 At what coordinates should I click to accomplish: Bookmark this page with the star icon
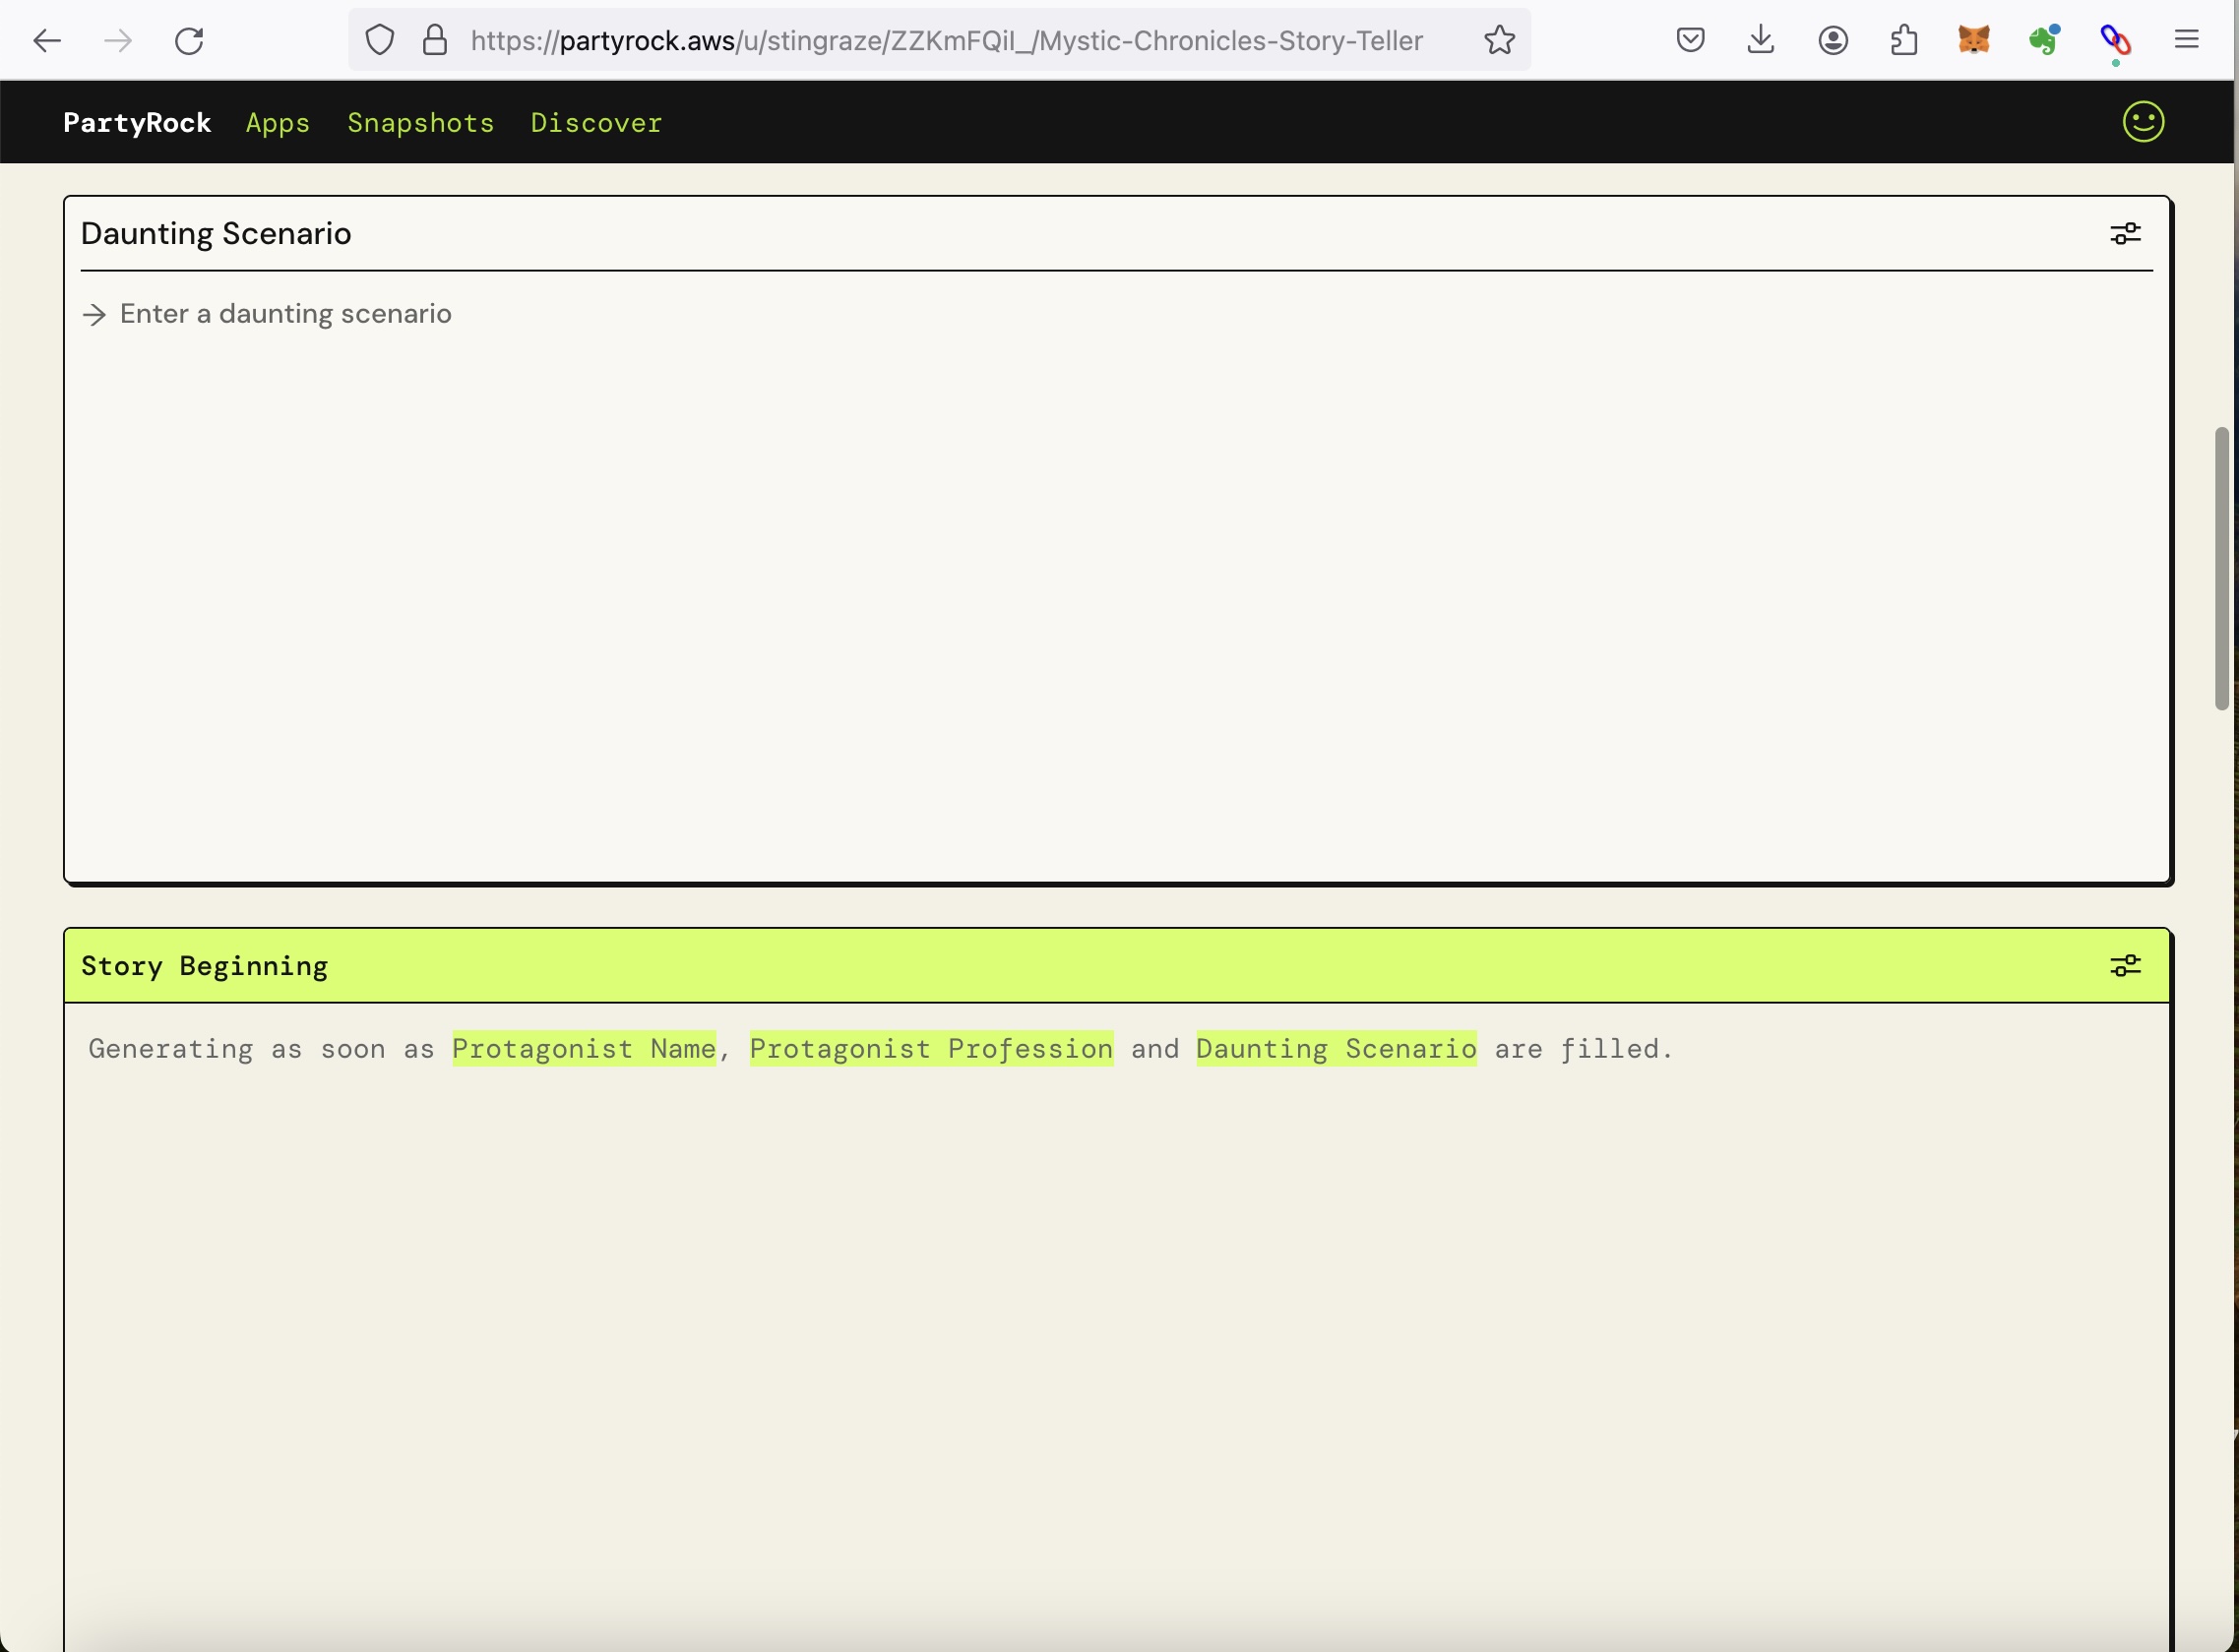point(1499,40)
